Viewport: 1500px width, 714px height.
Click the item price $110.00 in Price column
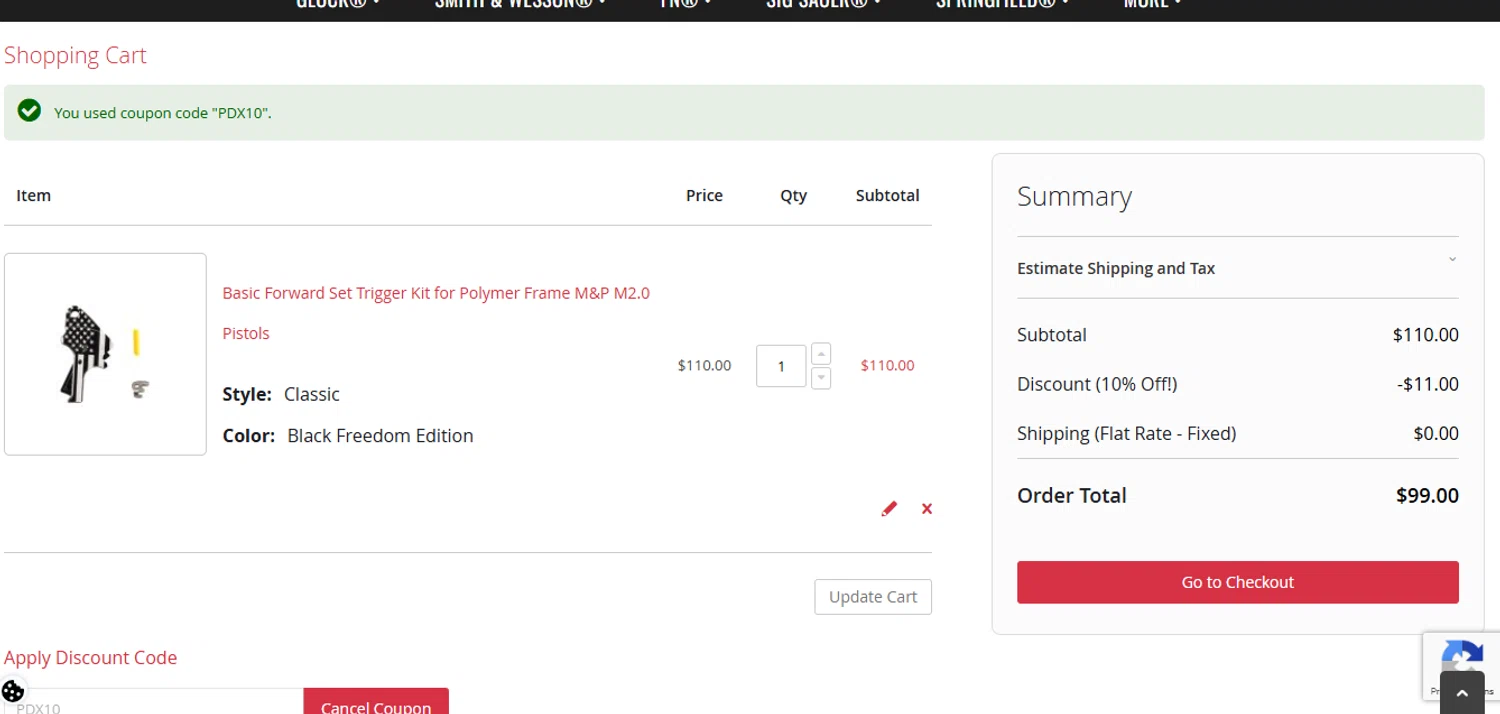point(704,365)
